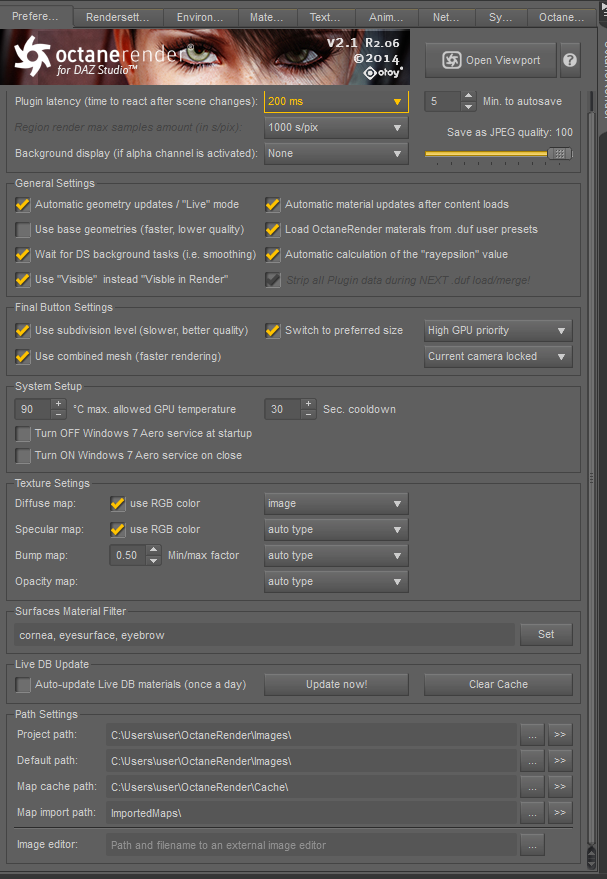Toggle Automatic material updates after content loads
The height and width of the screenshot is (879, 607).
click(x=273, y=205)
